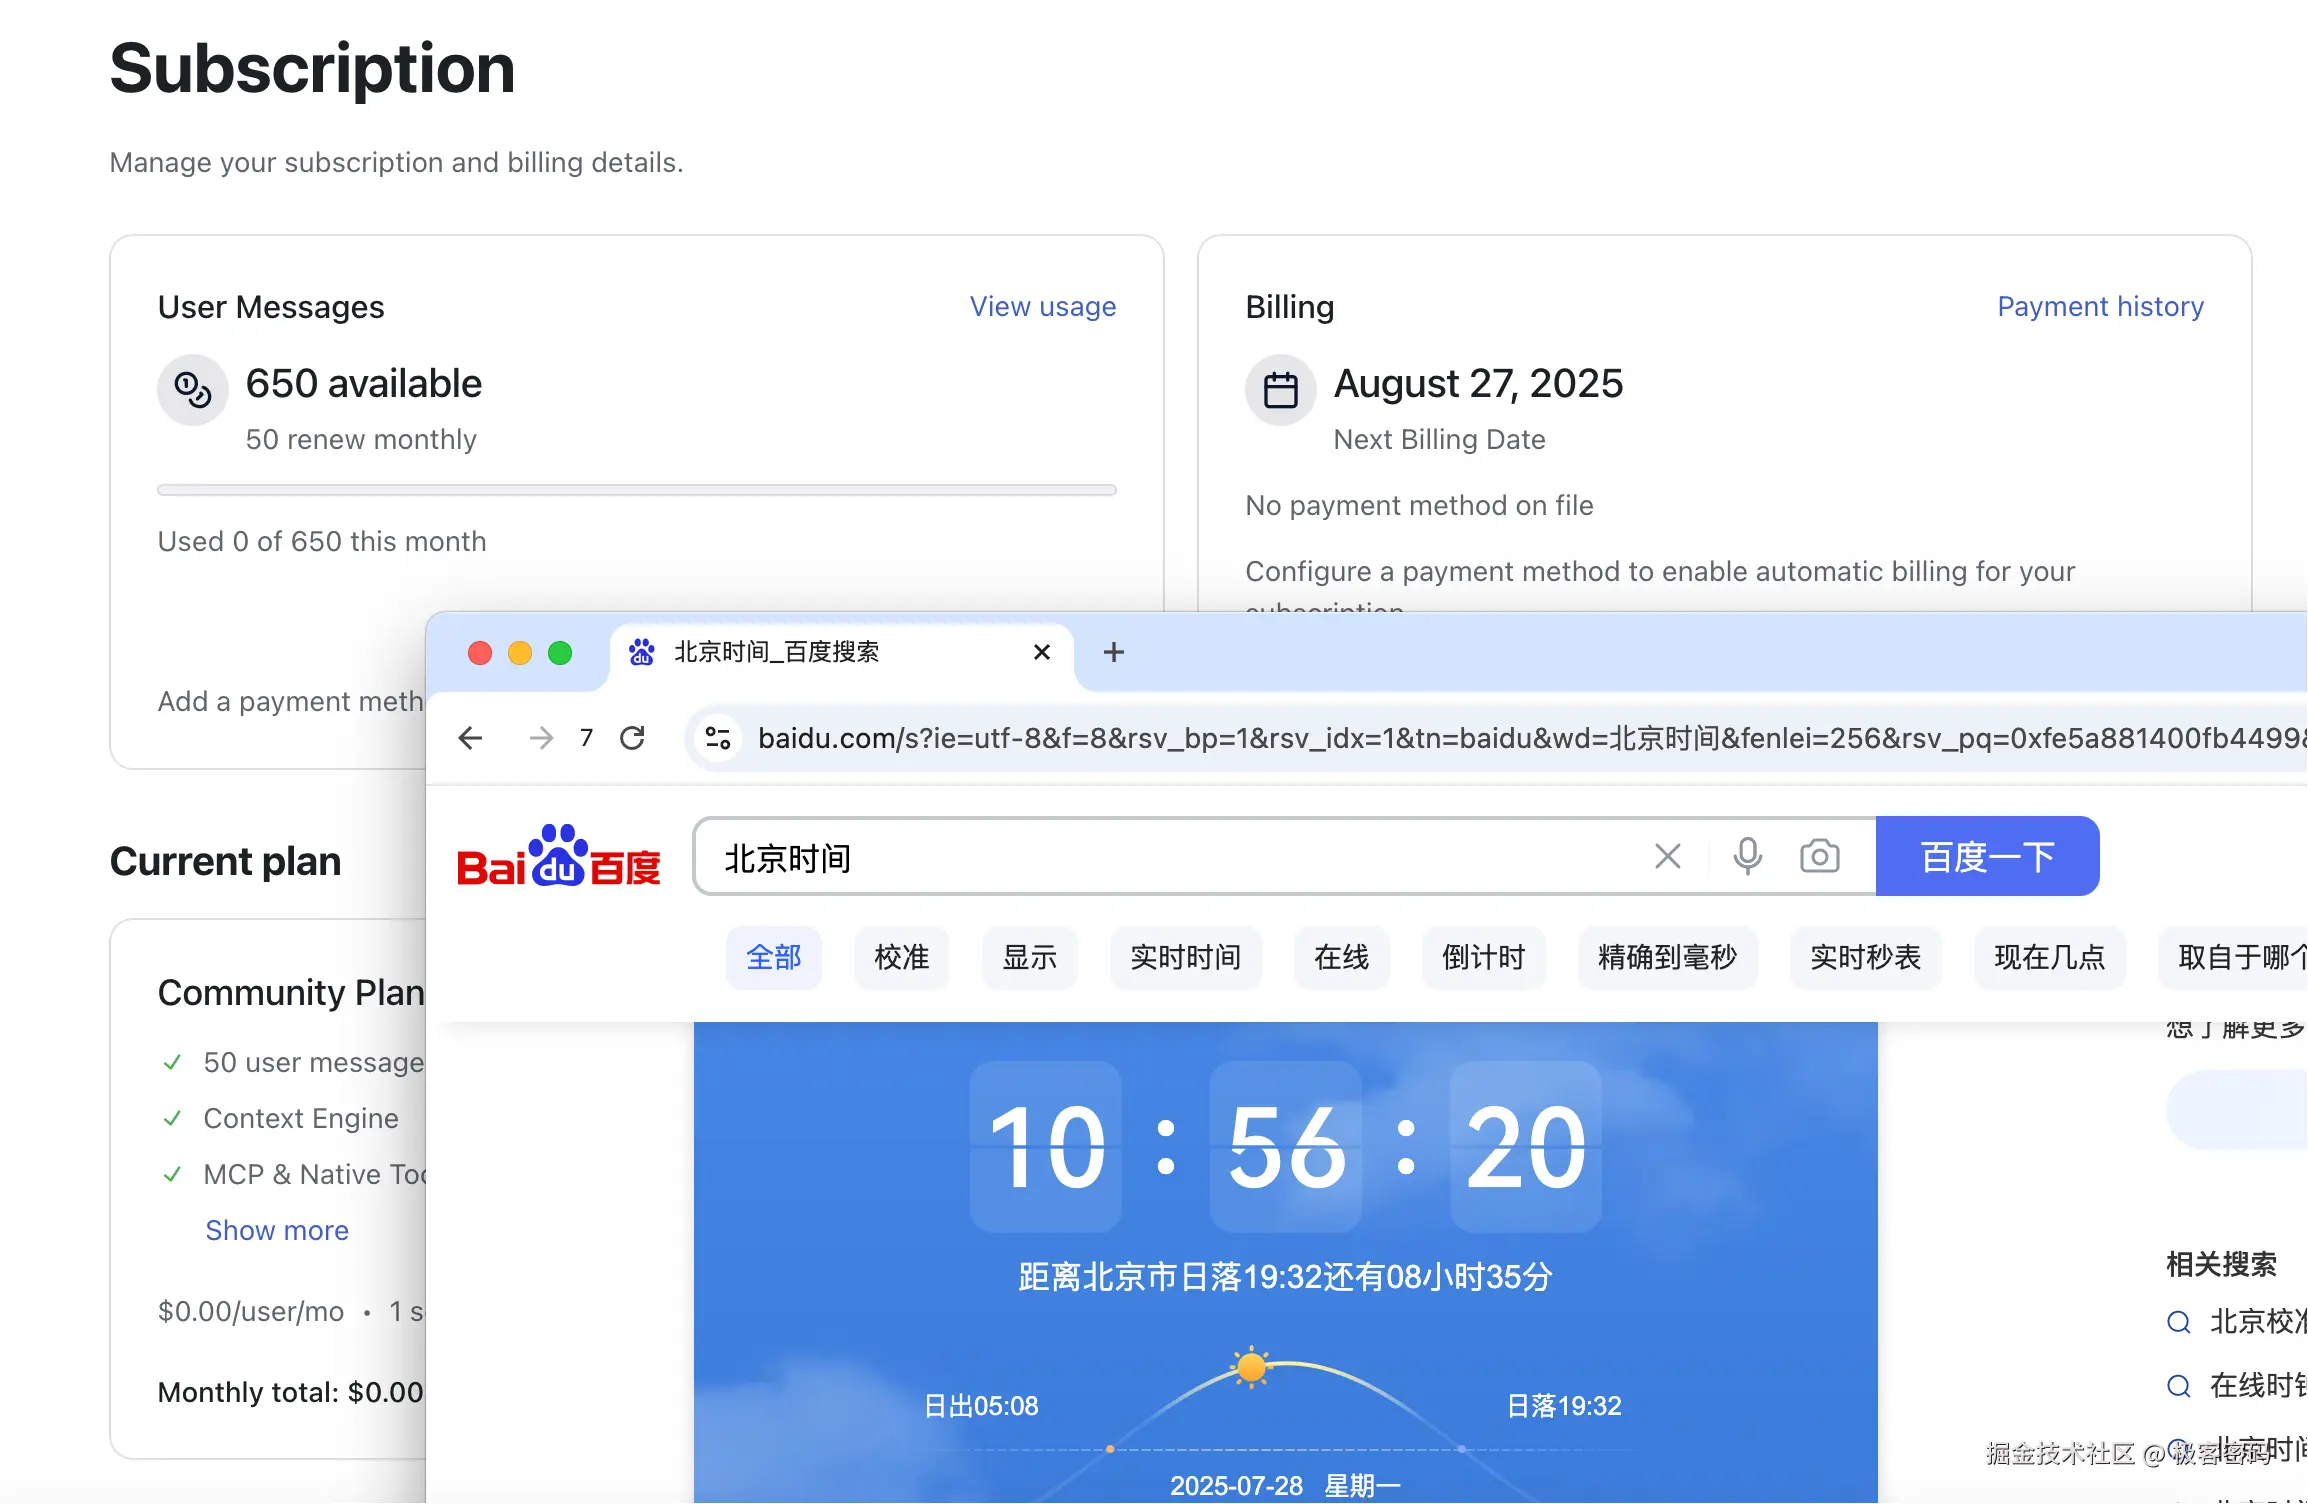Navigate back with the browser back arrow
This screenshot has height=1504, width=2308.
coord(470,738)
